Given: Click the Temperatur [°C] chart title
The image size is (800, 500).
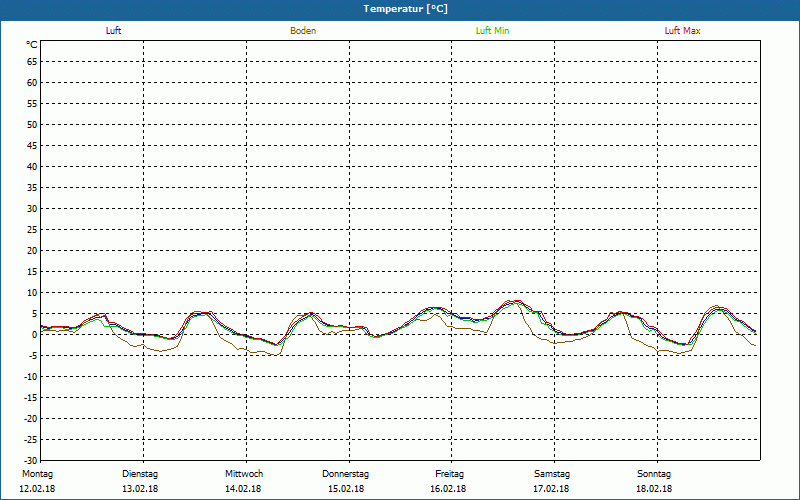Looking at the screenshot, I should pos(406,9).
